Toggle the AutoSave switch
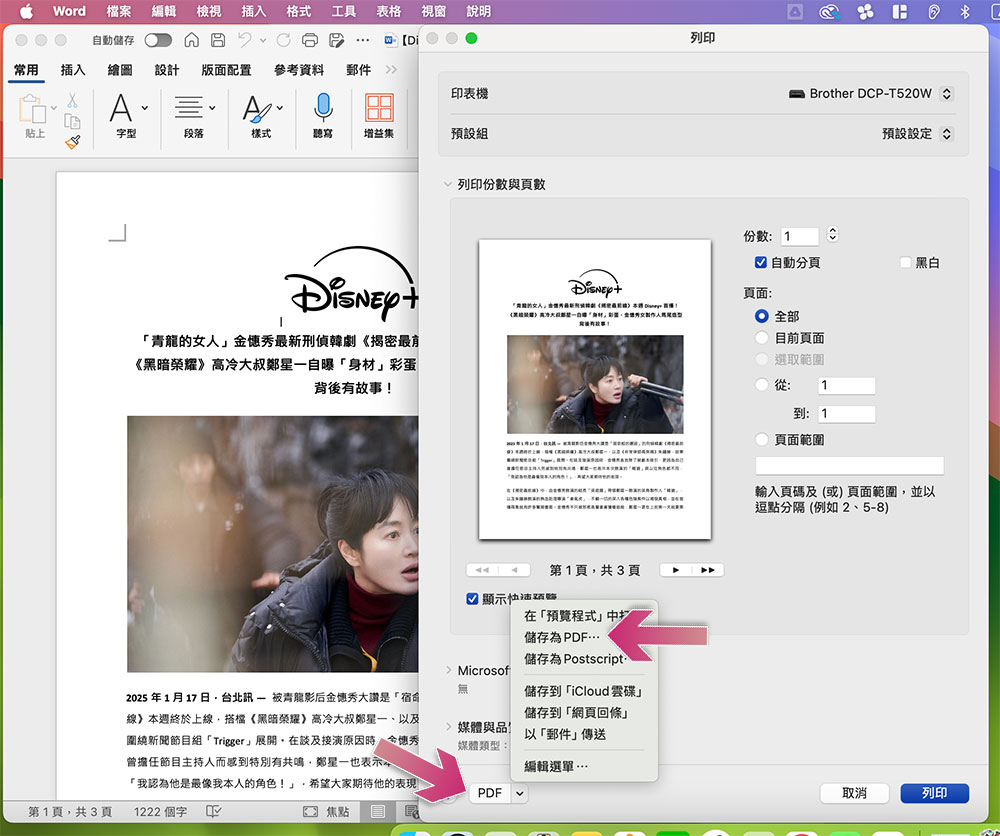Viewport: 1000px width, 836px height. pos(158,40)
